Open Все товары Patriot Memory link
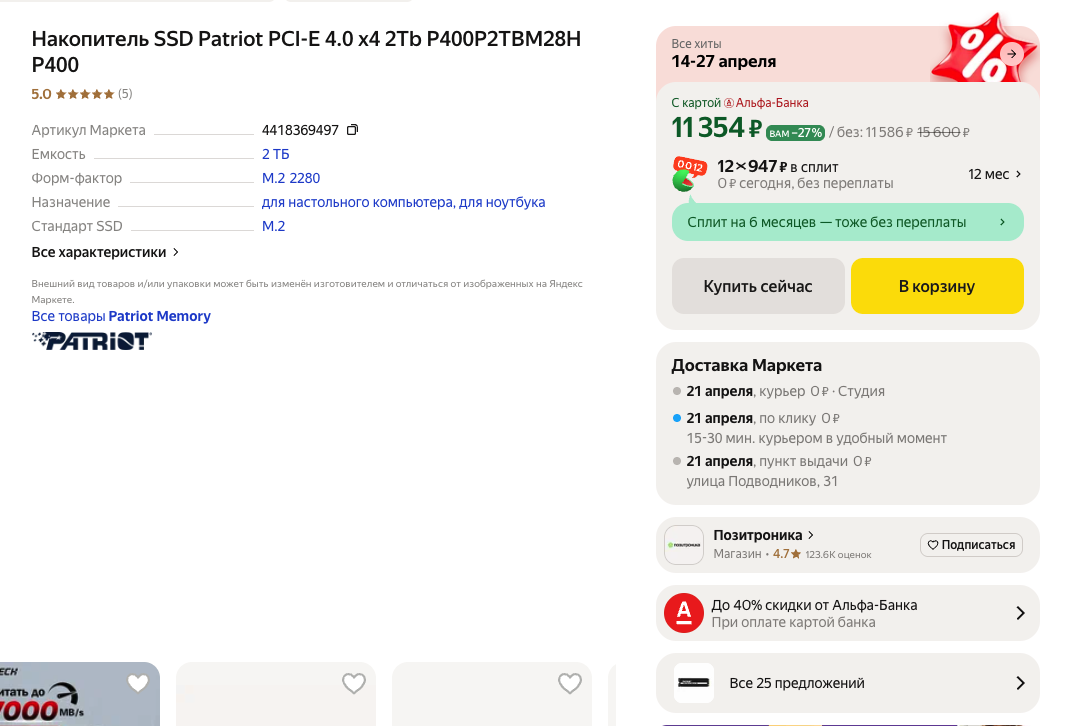1088x726 pixels. pos(121,316)
